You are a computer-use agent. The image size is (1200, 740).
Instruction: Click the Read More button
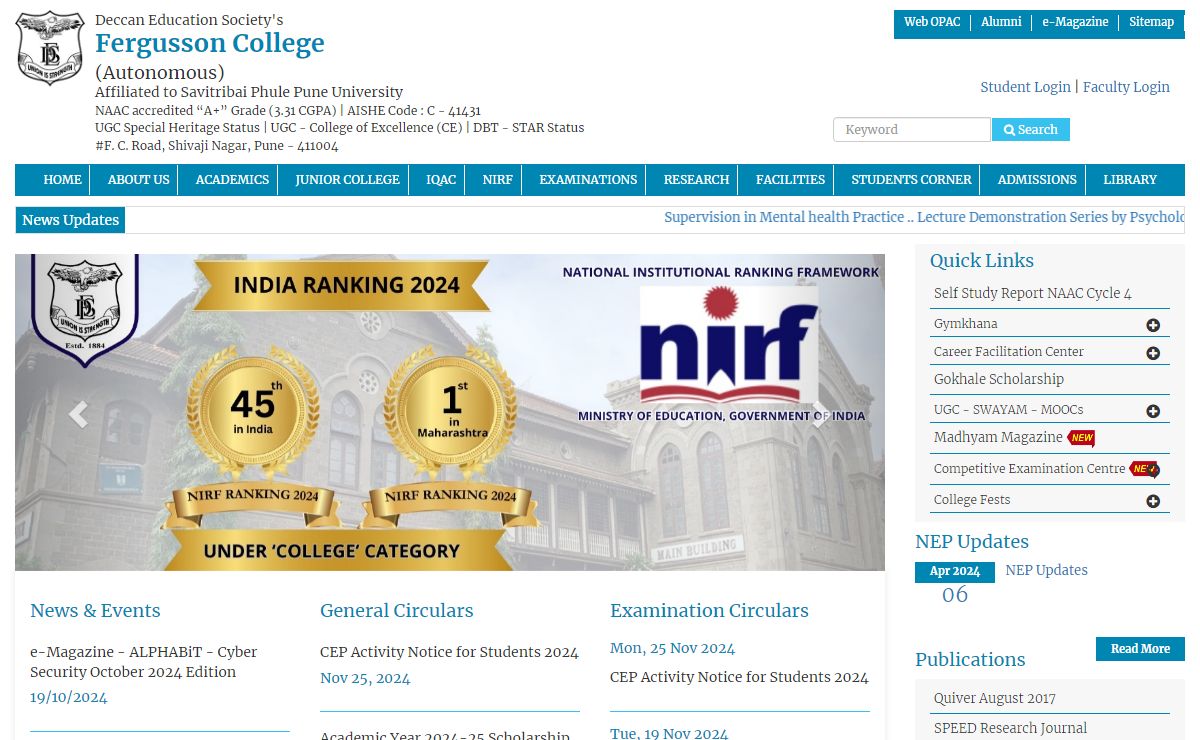pyautogui.click(x=1140, y=649)
